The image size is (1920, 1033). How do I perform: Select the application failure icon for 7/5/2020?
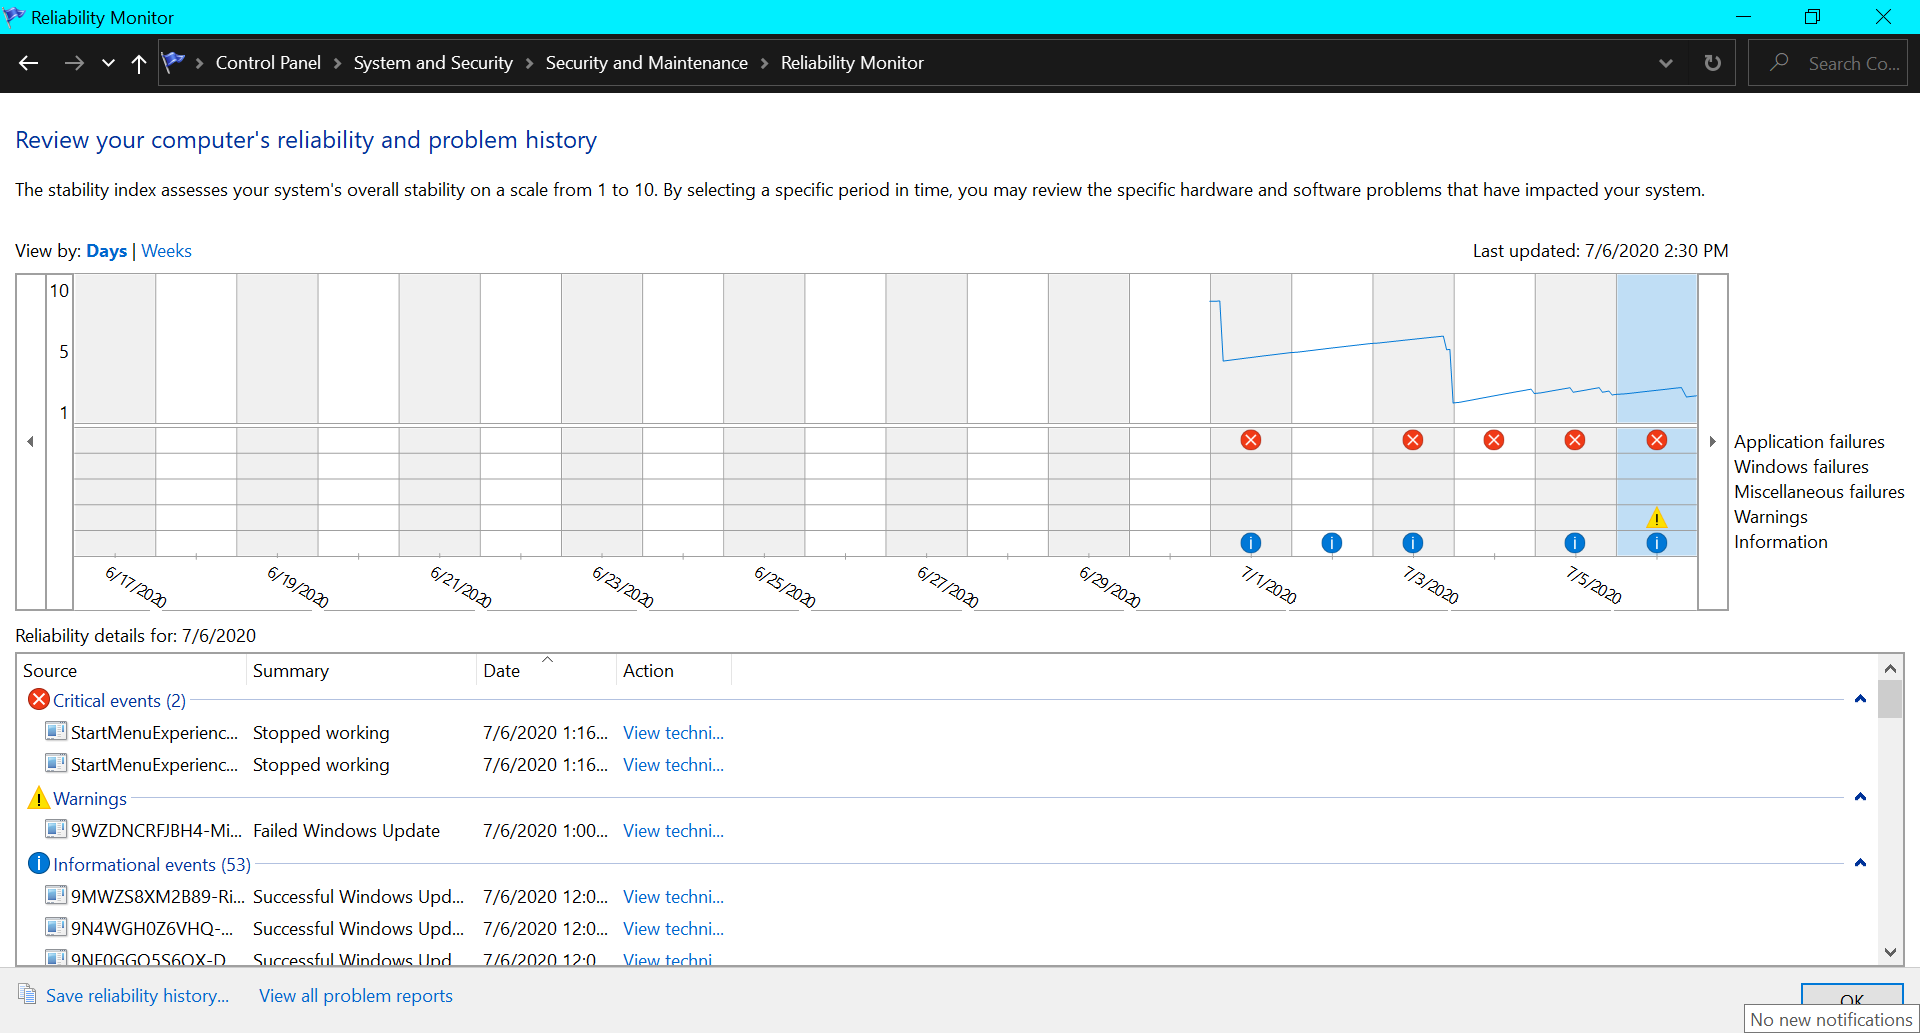(1575, 440)
